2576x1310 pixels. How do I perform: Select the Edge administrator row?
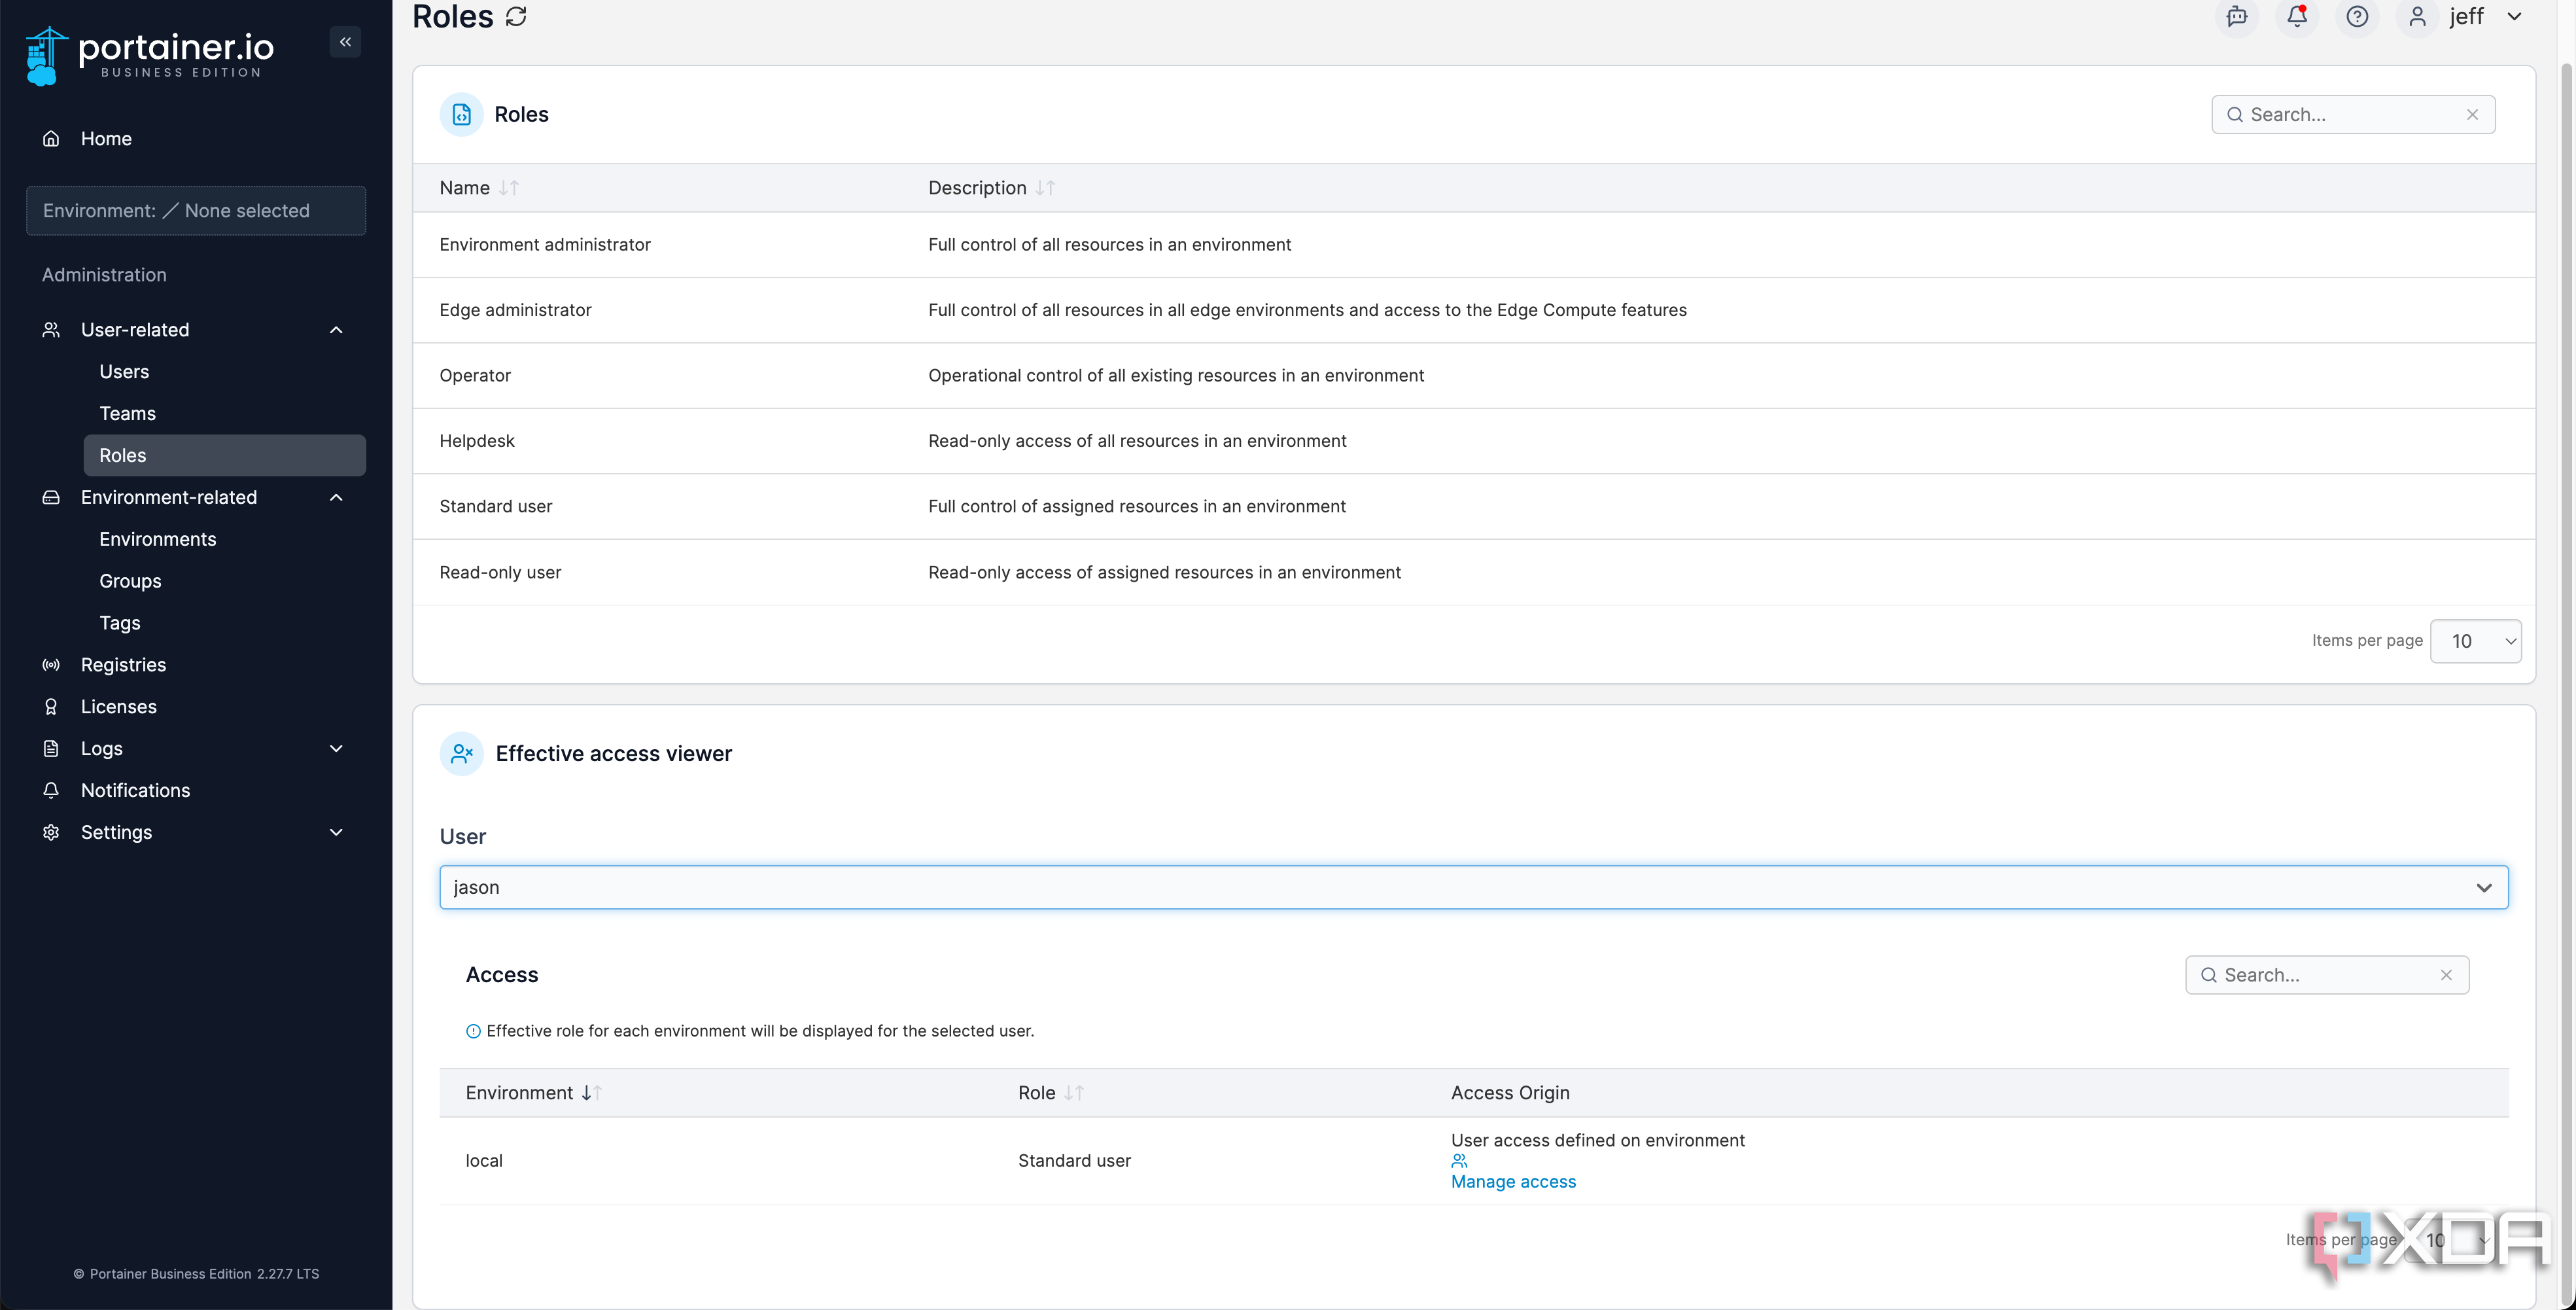pos(1473,311)
